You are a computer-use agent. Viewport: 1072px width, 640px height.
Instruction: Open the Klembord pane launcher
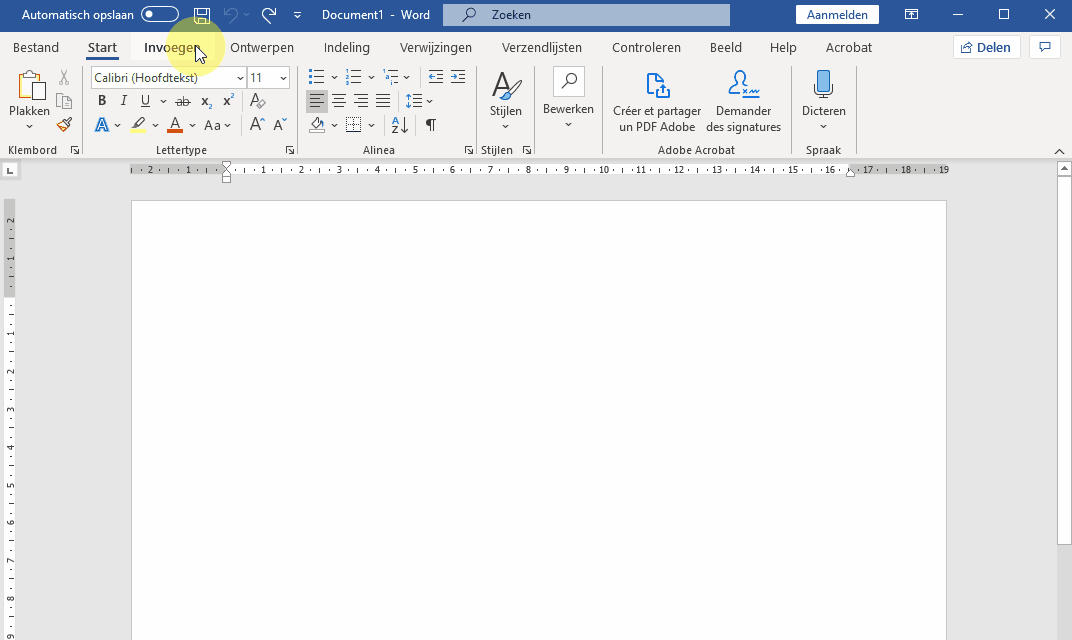(x=75, y=150)
